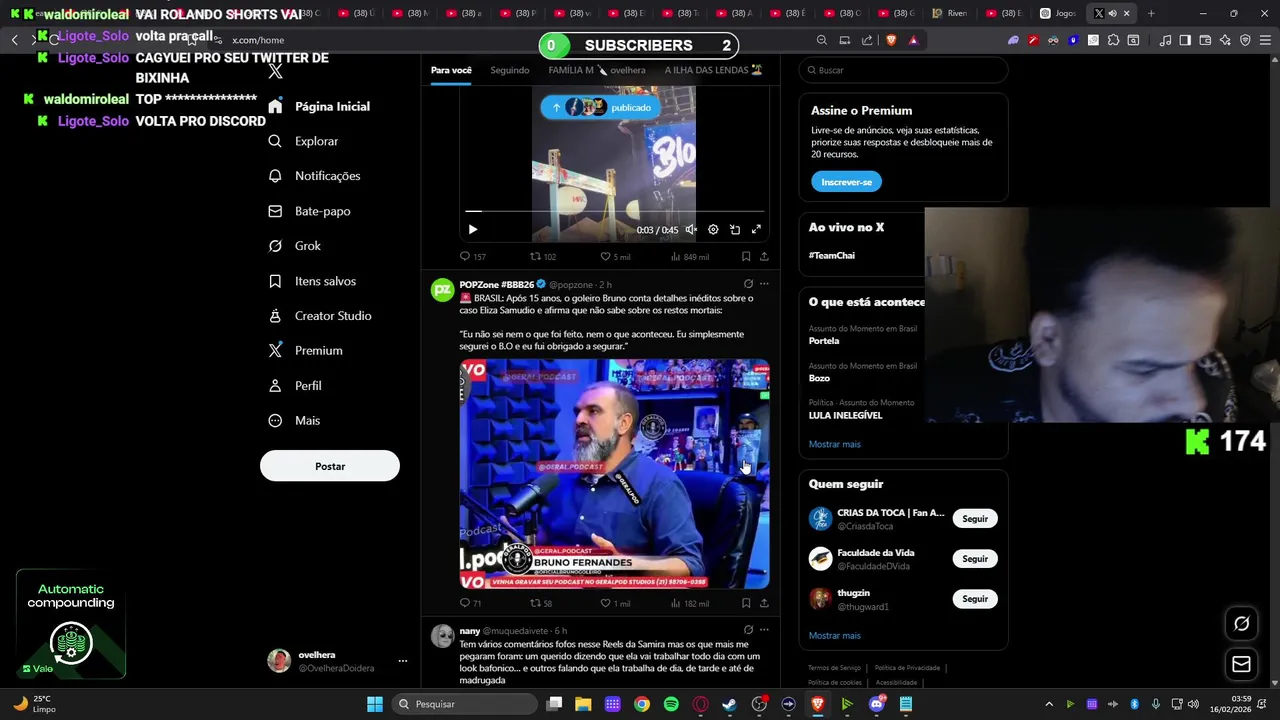Open the Windows Start menu
Screen dimensions: 1280x720
coord(375,704)
